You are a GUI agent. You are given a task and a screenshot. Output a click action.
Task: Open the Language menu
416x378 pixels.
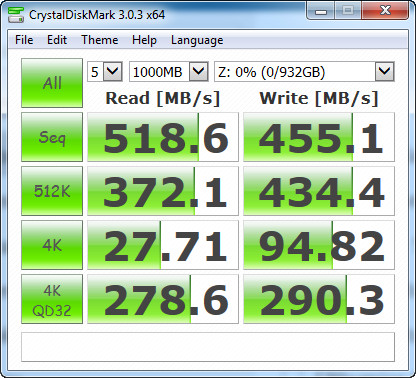[x=197, y=40]
